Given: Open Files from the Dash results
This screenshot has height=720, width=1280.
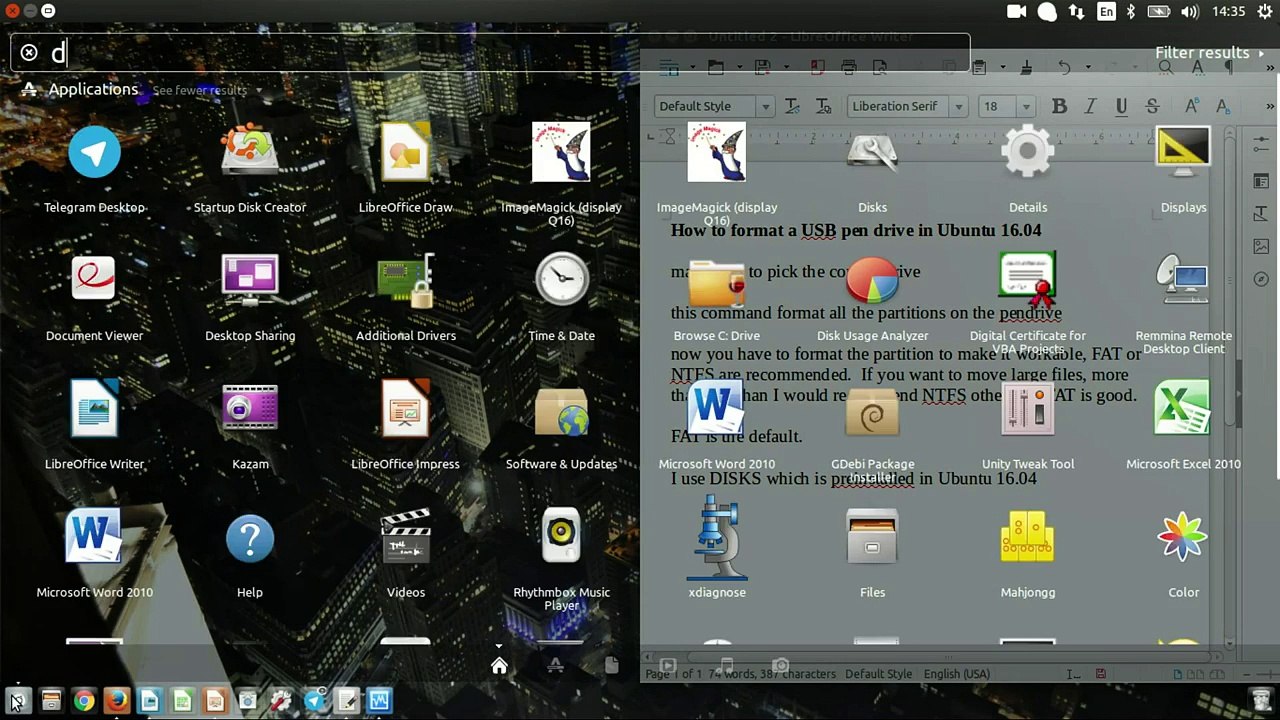Looking at the screenshot, I should coord(873,551).
